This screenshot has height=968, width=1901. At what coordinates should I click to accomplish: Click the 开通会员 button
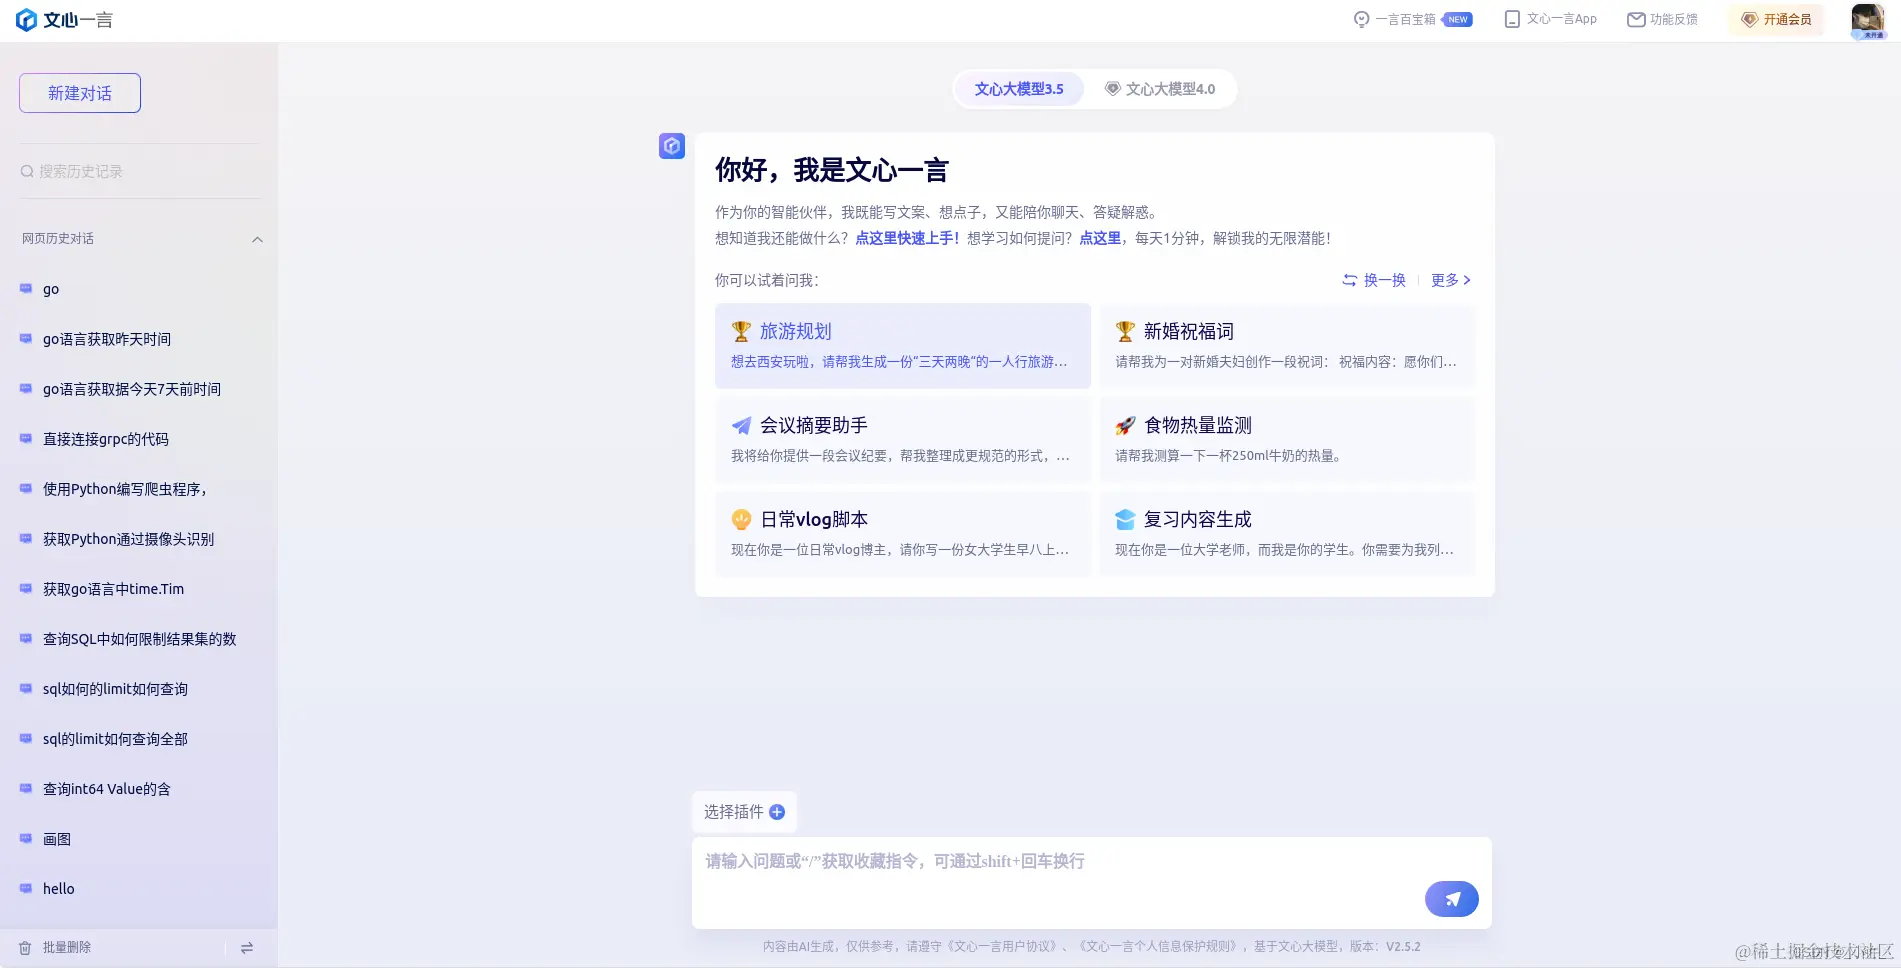[x=1776, y=19]
